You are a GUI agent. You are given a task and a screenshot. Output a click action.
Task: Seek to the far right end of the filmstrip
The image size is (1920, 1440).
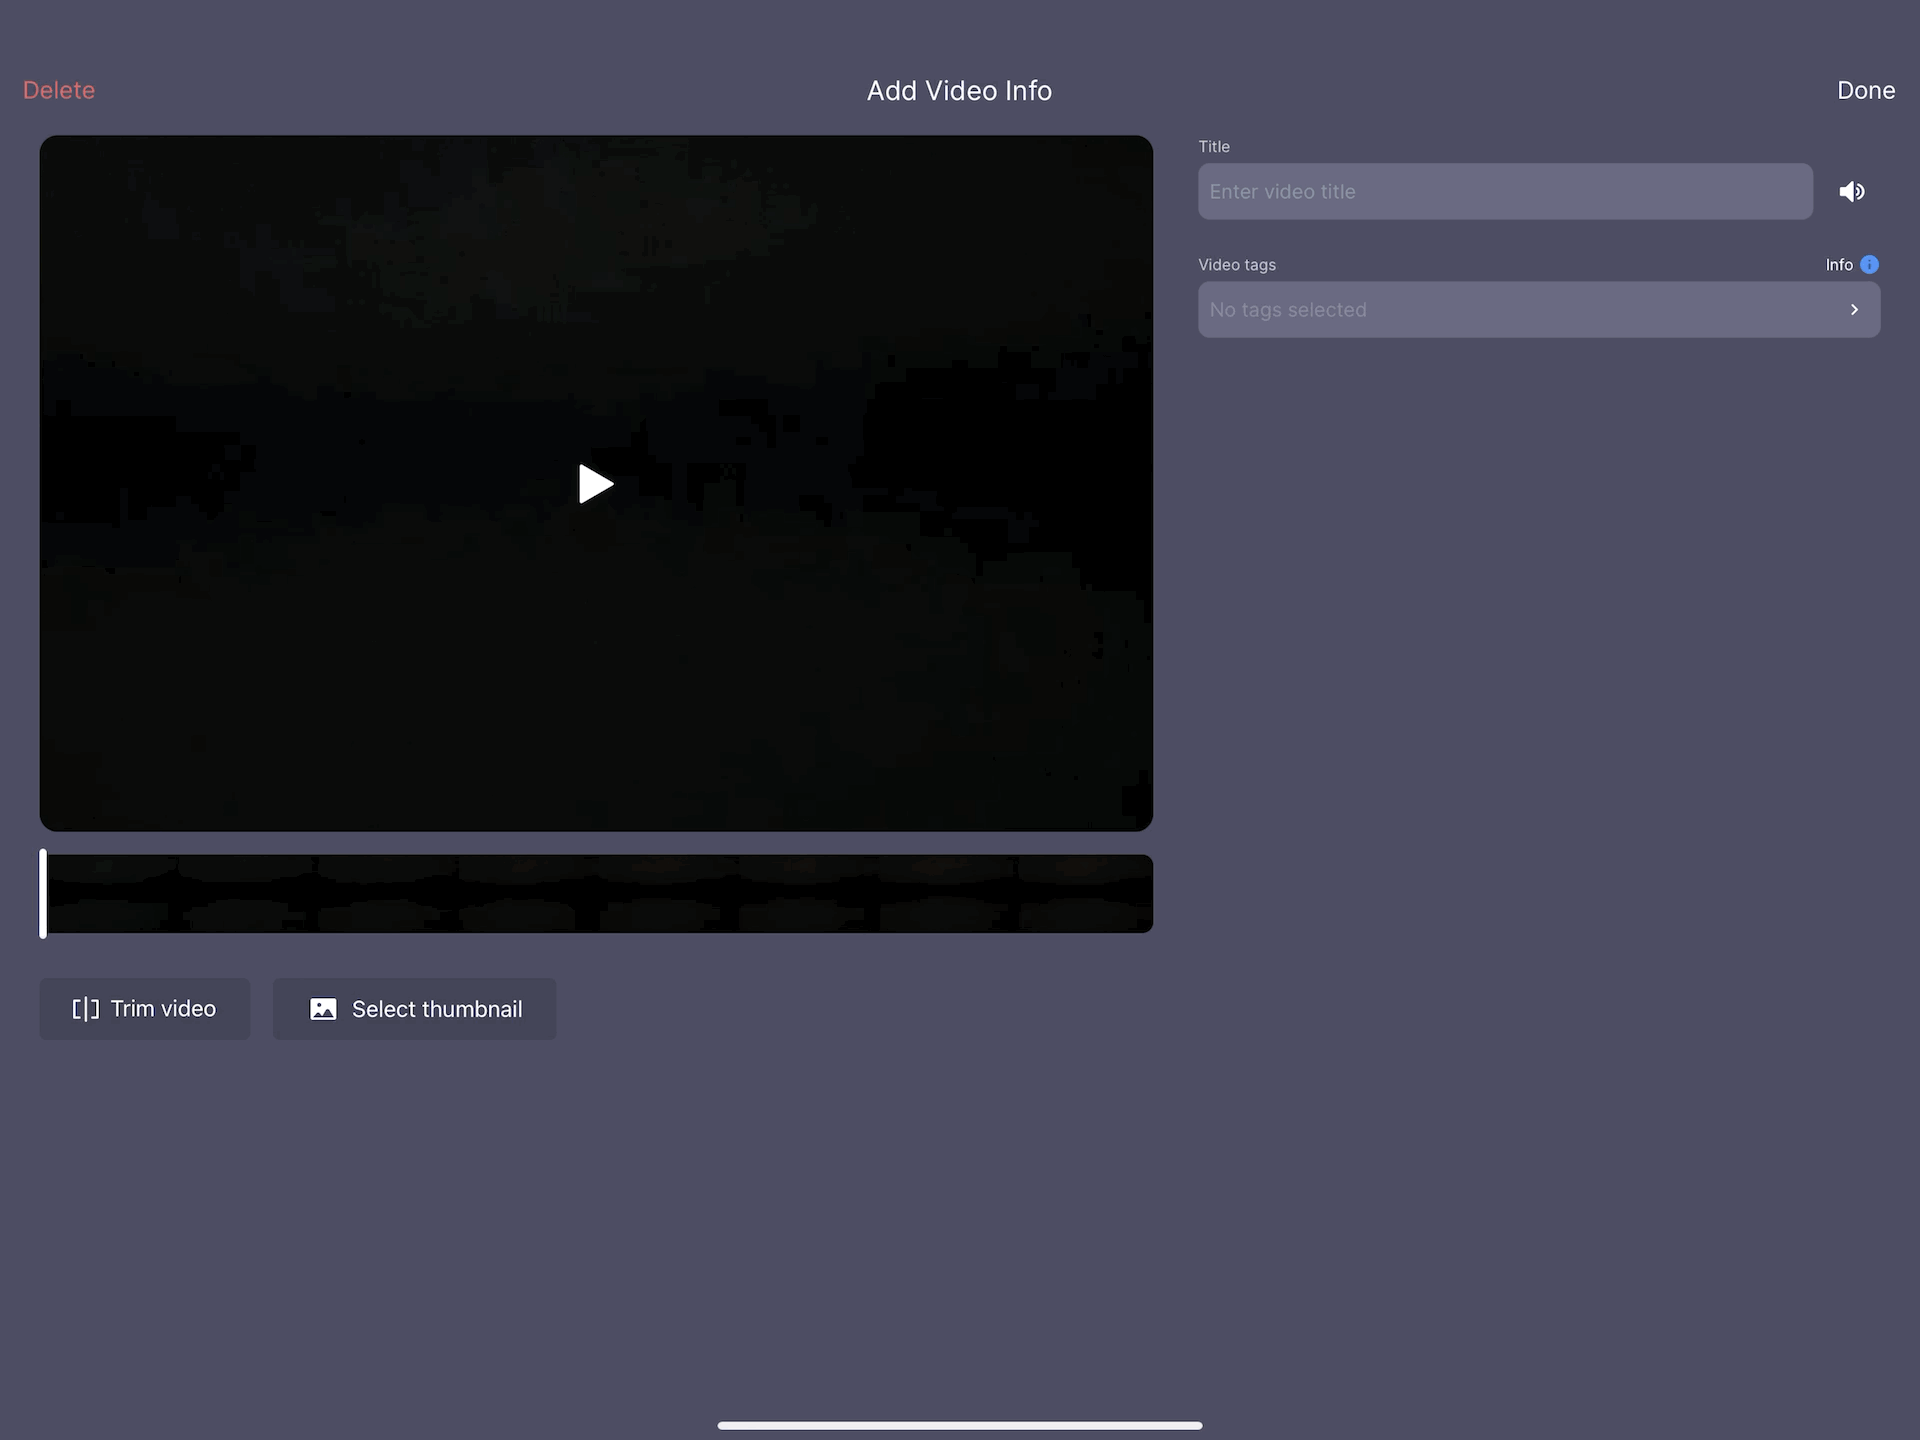click(x=1145, y=894)
